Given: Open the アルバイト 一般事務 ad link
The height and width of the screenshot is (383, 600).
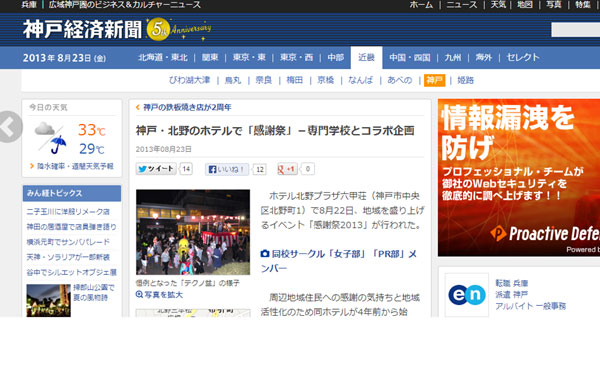Looking at the screenshot, I should click(530, 306).
